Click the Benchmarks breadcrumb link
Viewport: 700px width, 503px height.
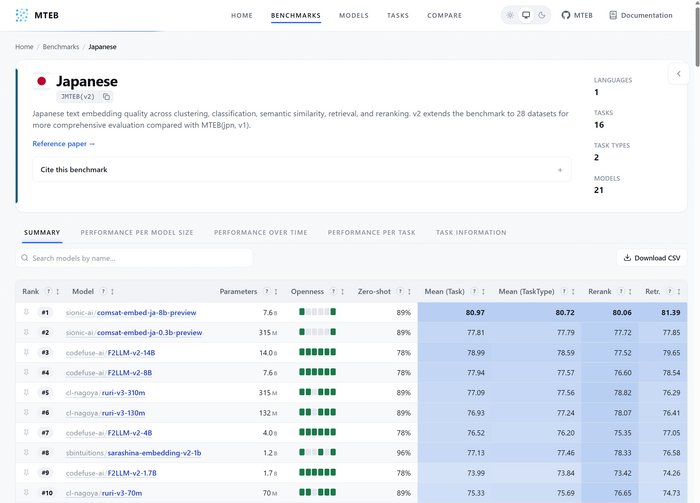pyautogui.click(x=61, y=47)
